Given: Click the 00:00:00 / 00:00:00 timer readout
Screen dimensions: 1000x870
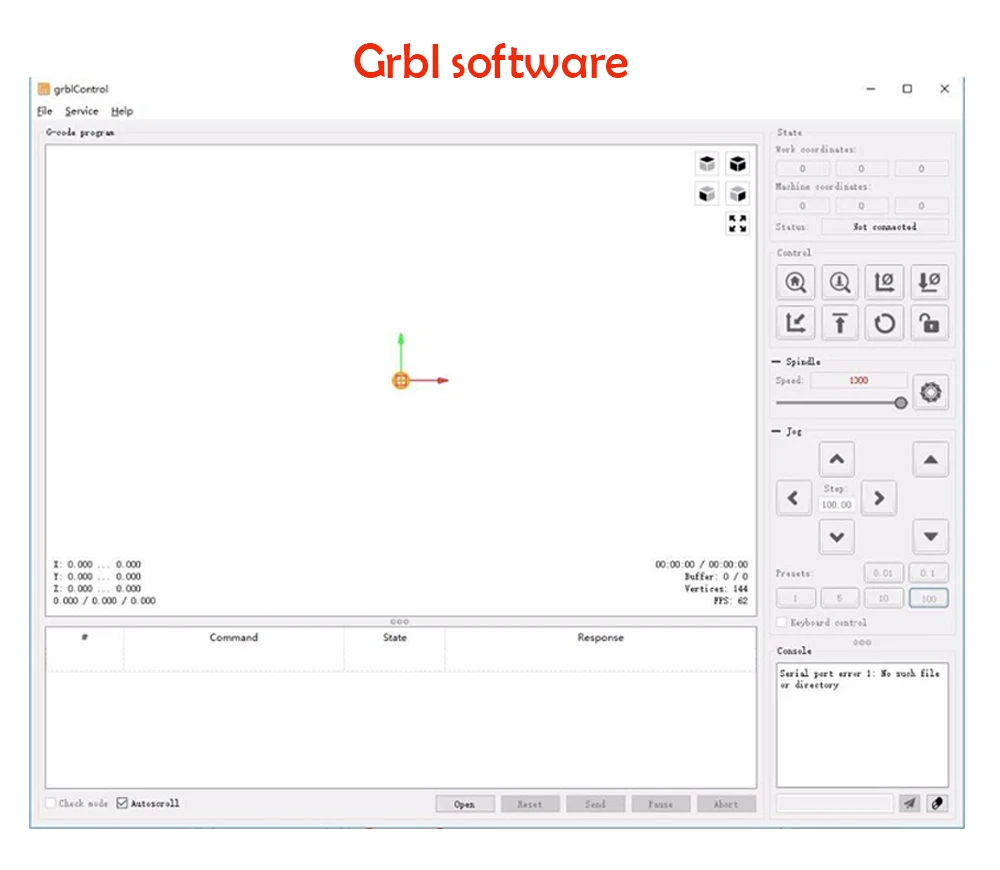Looking at the screenshot, I should click(x=702, y=564).
